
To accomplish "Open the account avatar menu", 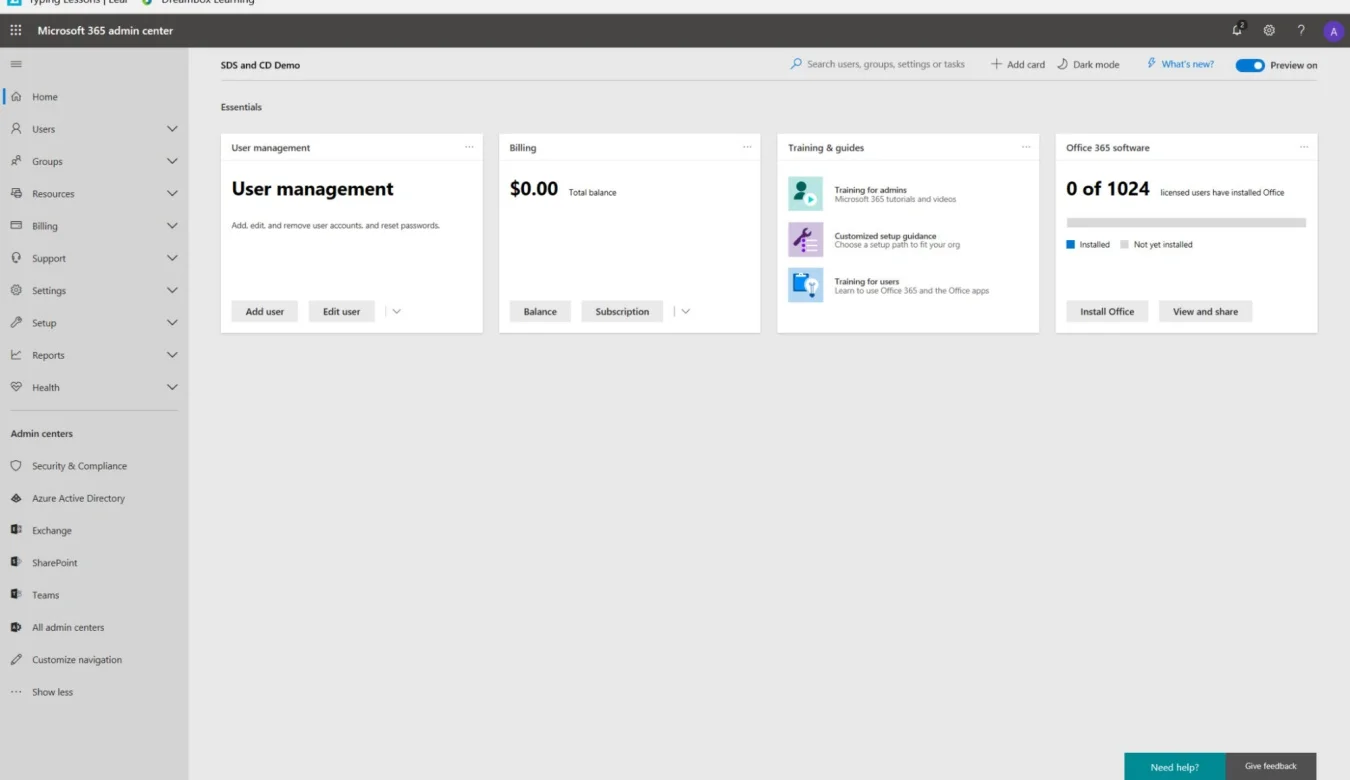I will coord(1333,31).
